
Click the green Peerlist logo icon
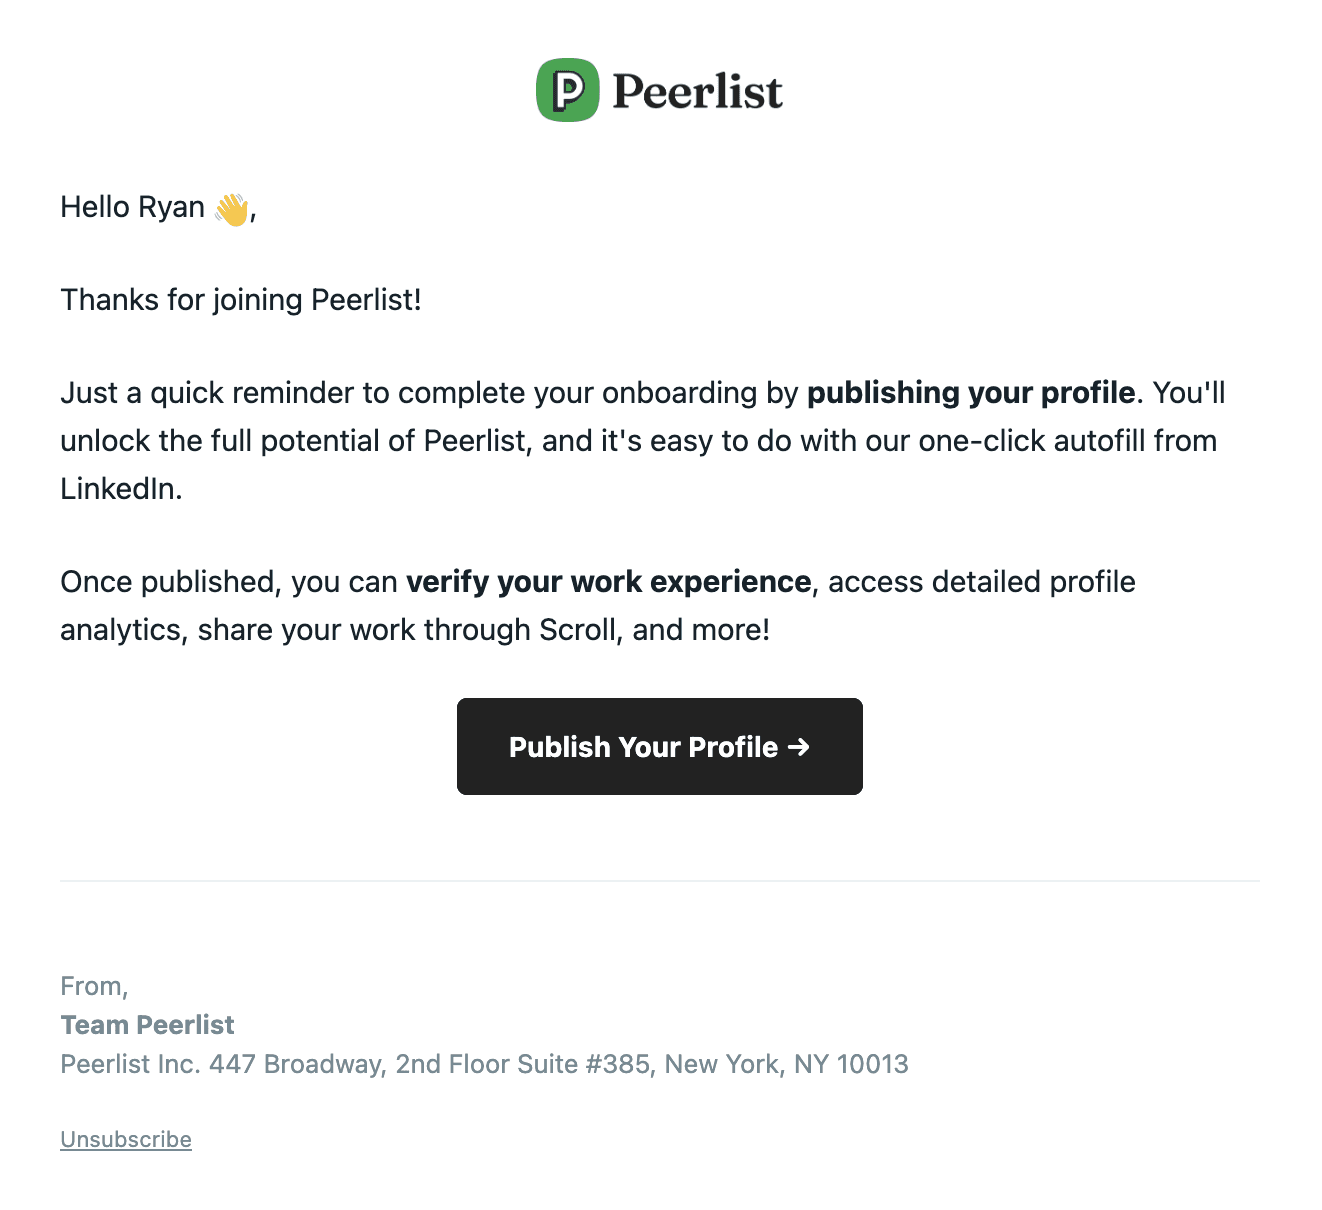[568, 90]
